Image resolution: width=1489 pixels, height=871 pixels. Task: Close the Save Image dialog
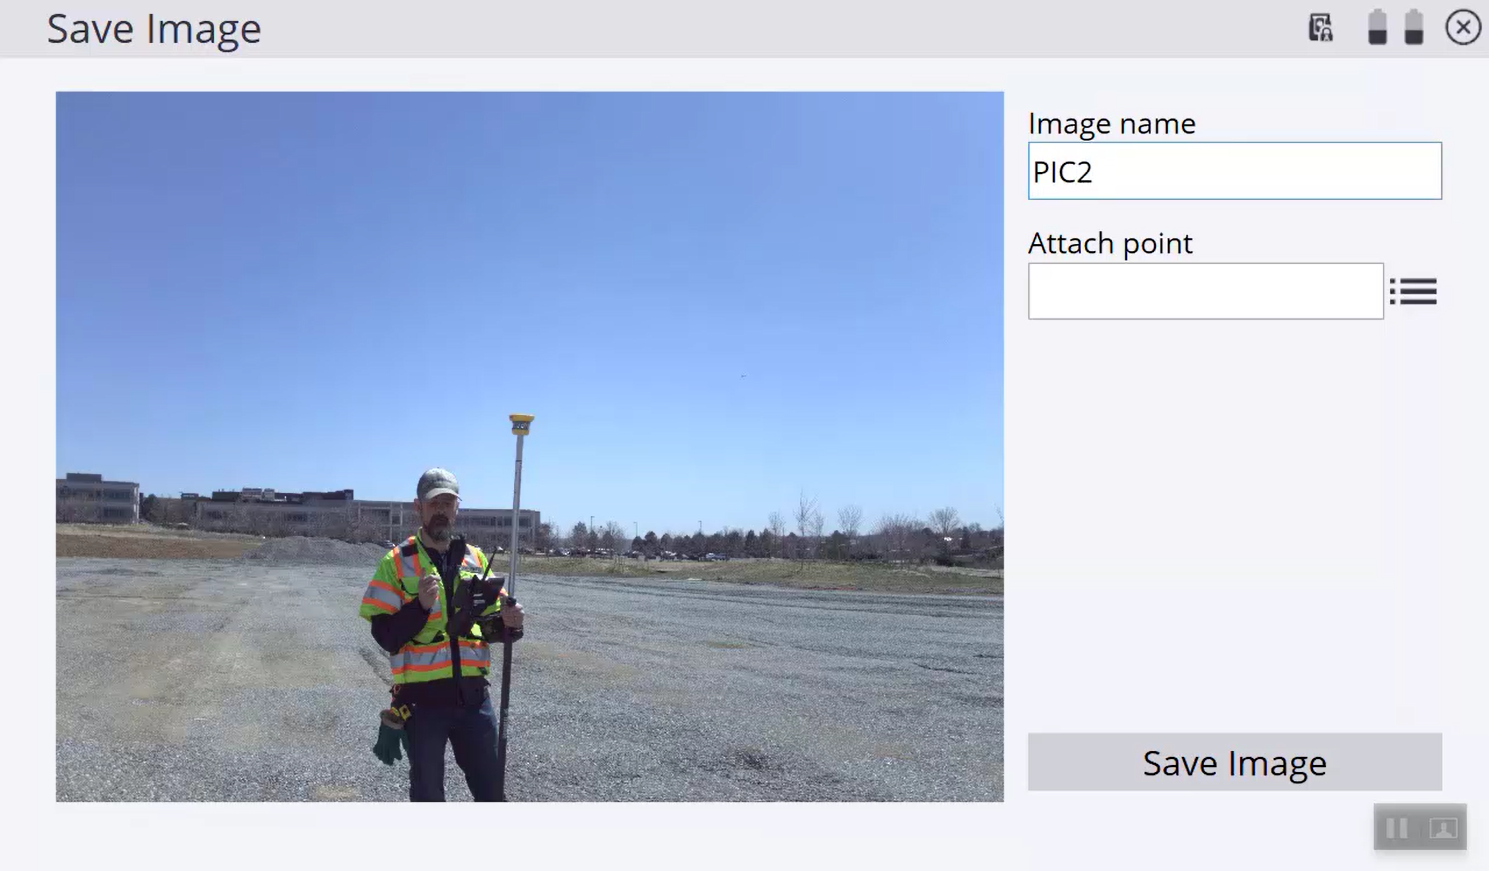coord(1463,27)
